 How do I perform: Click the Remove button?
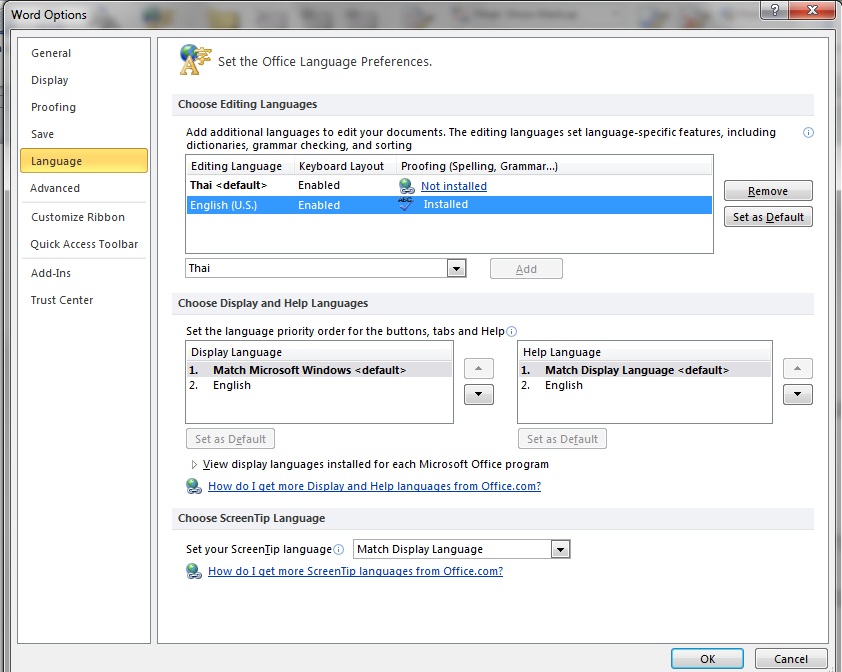tap(768, 191)
